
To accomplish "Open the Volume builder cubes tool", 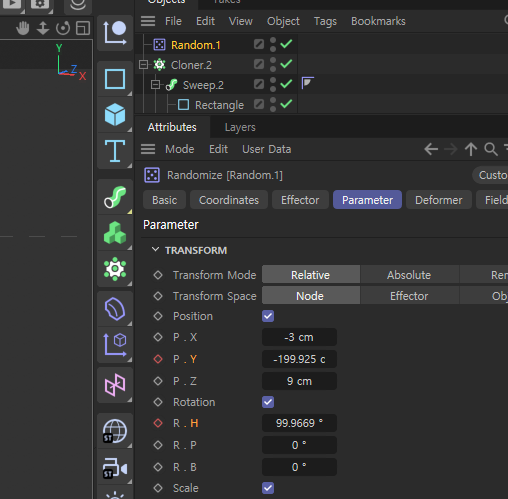I will (115, 233).
